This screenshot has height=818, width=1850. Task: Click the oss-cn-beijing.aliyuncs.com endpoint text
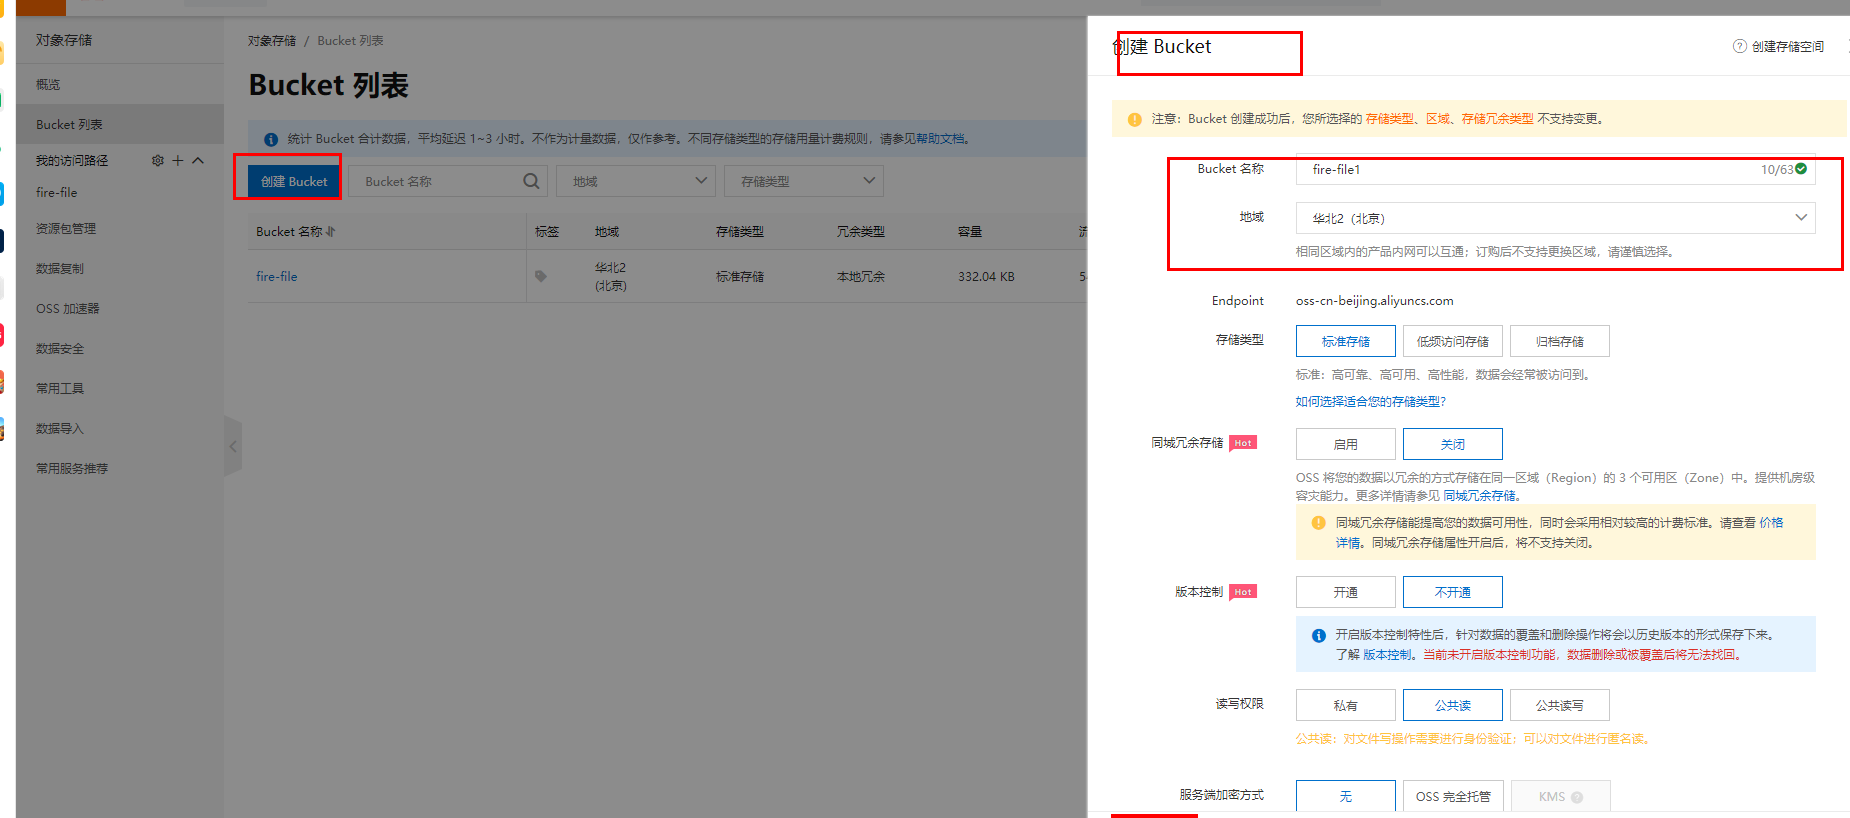coord(1375,300)
